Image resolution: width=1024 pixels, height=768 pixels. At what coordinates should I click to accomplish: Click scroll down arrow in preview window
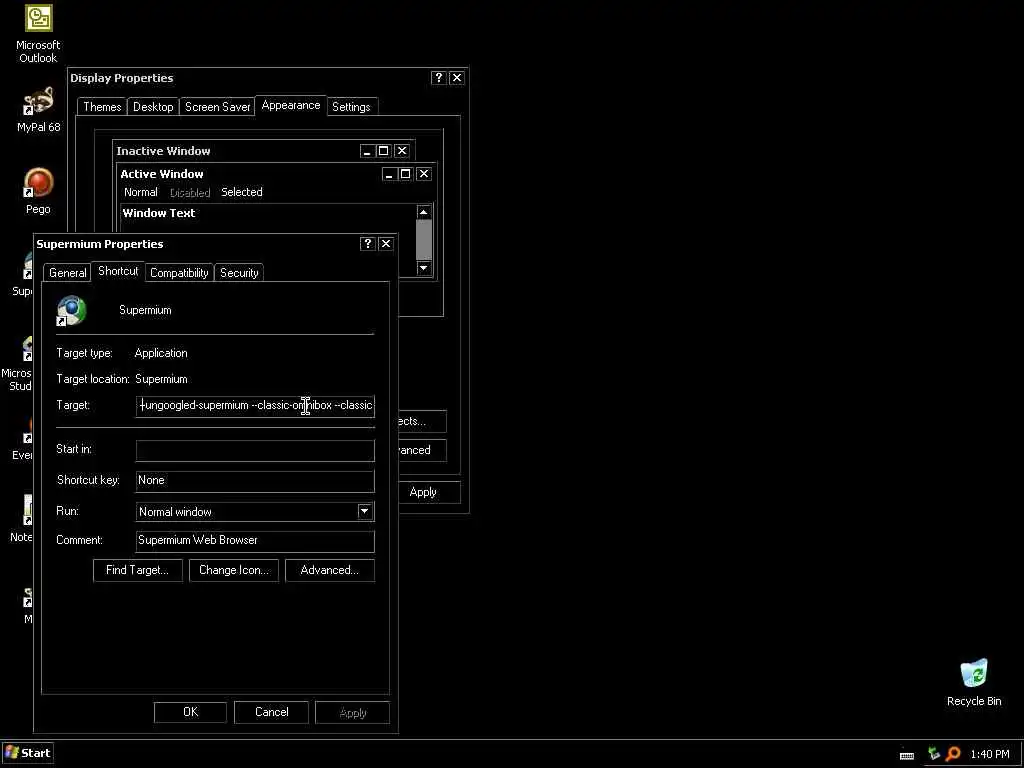pos(424,268)
